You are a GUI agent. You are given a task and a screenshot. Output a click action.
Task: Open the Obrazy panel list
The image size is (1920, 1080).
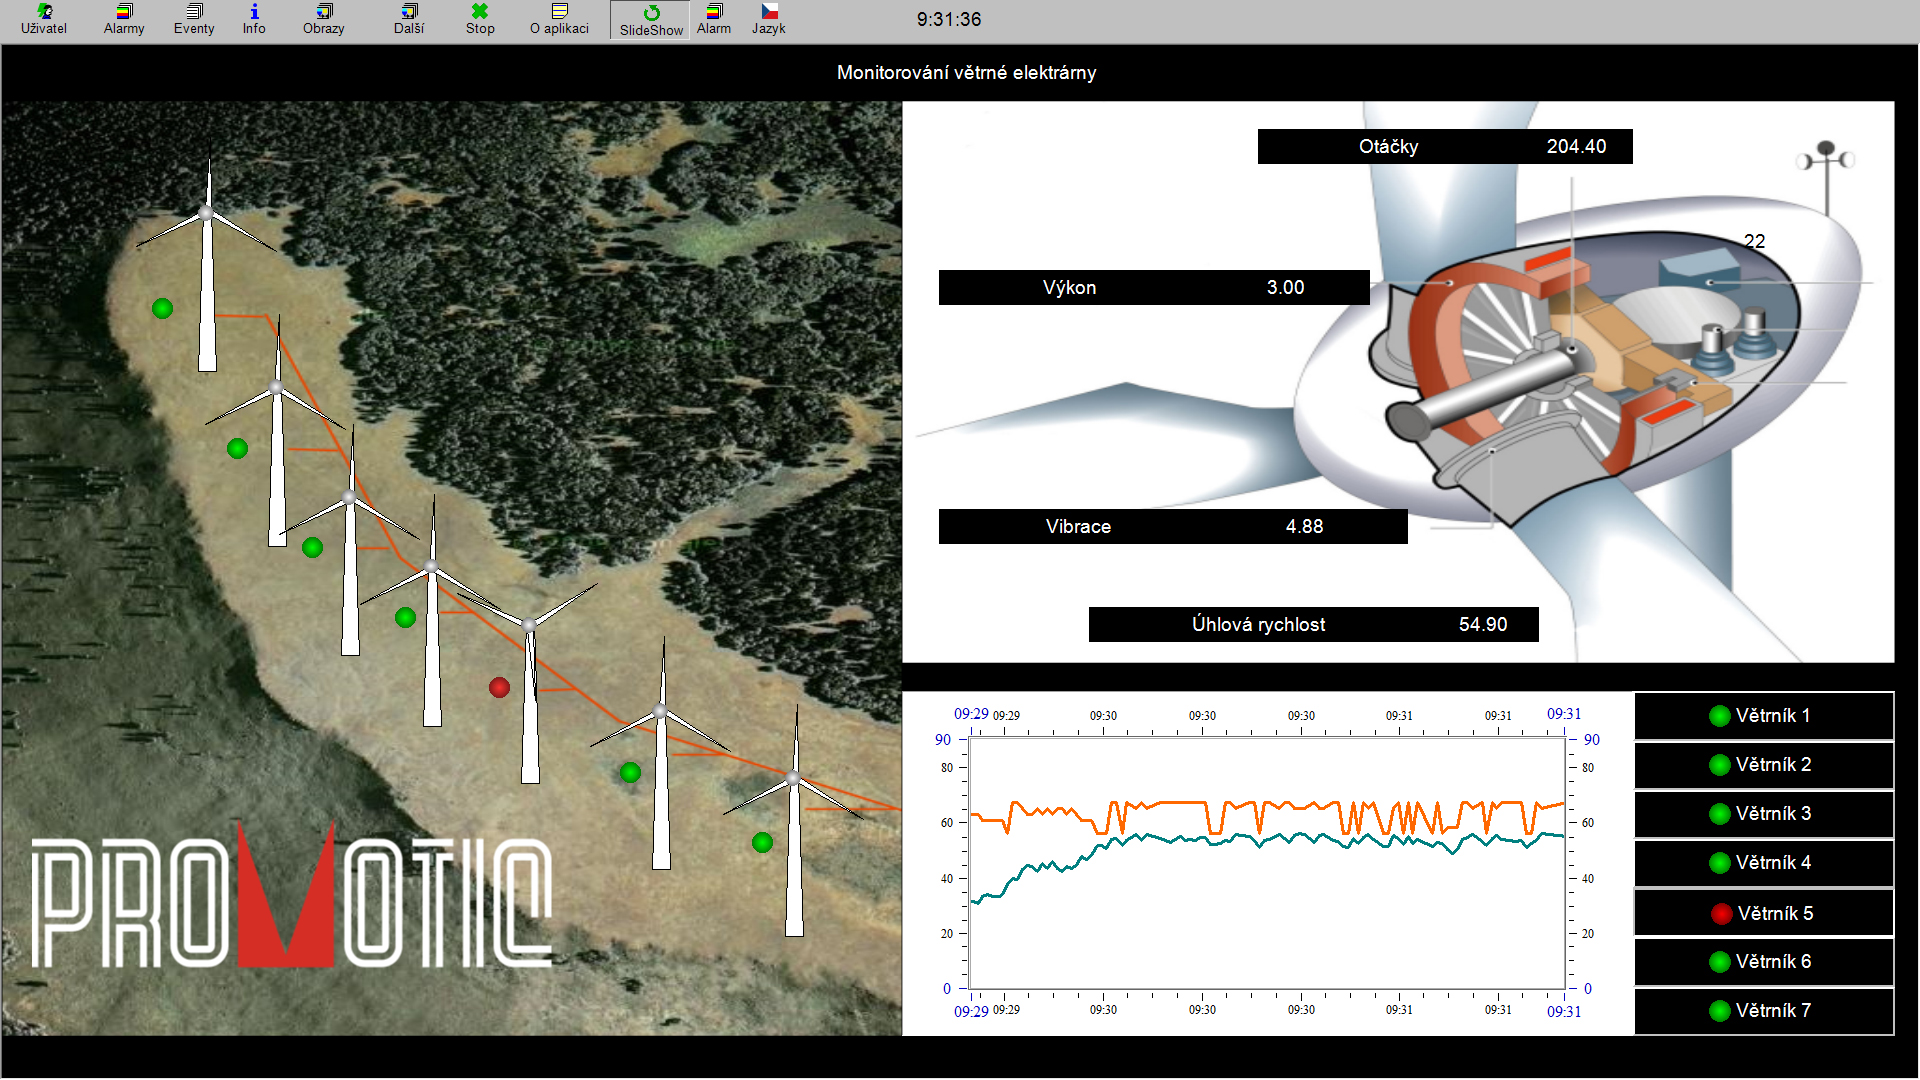click(324, 19)
